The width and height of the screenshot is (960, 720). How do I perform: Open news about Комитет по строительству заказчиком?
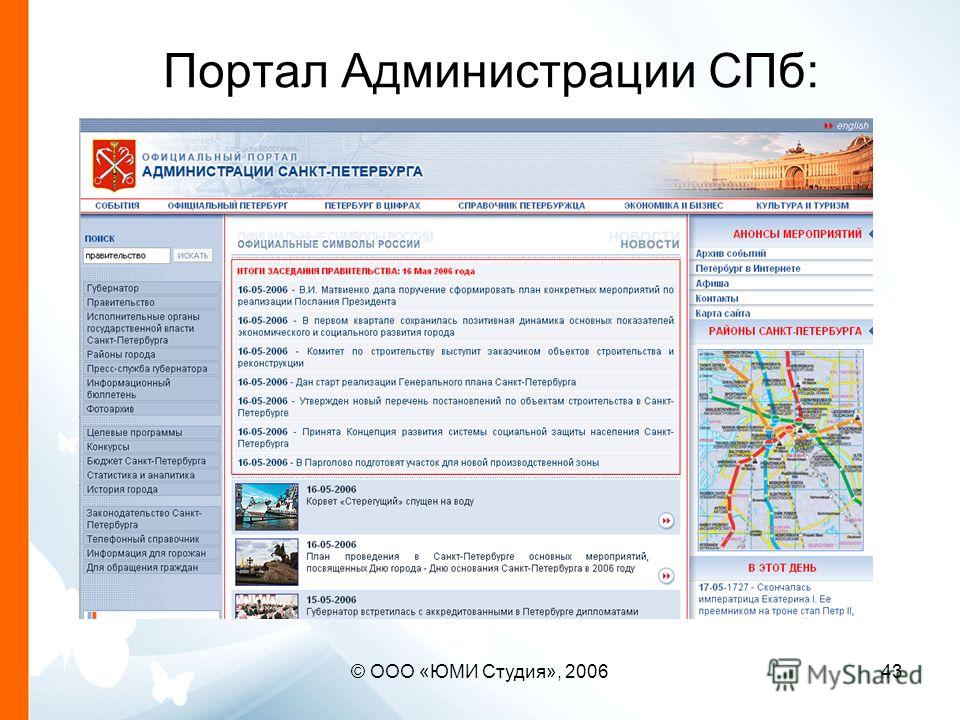(456, 357)
